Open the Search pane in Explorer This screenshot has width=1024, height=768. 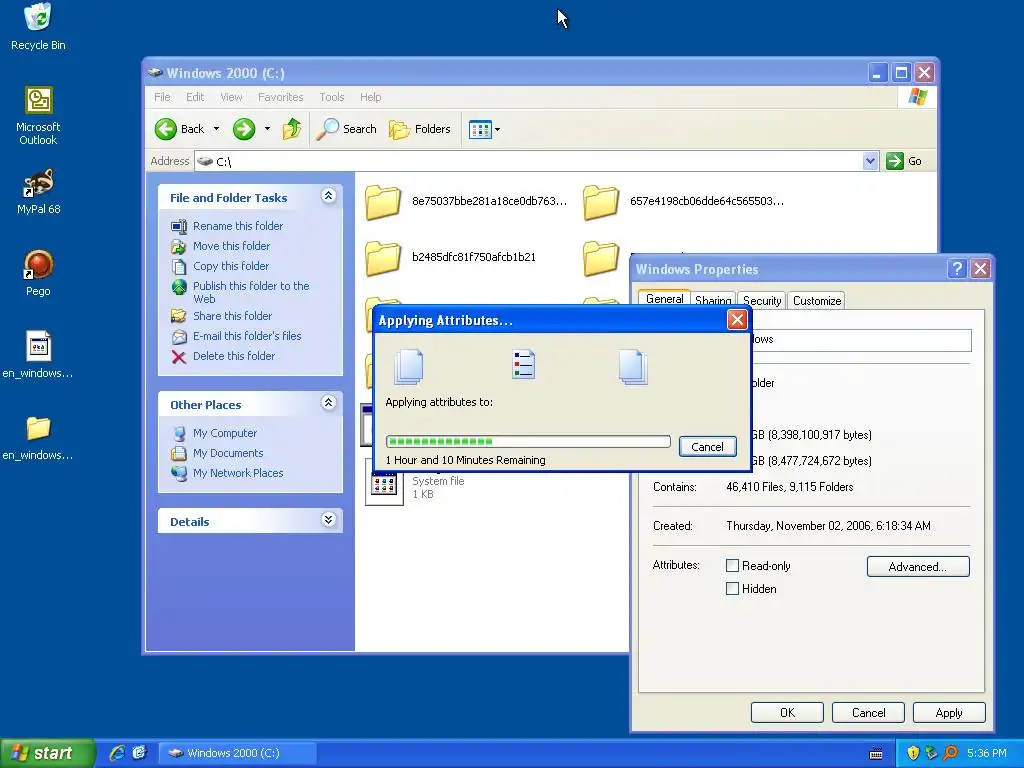(x=347, y=129)
